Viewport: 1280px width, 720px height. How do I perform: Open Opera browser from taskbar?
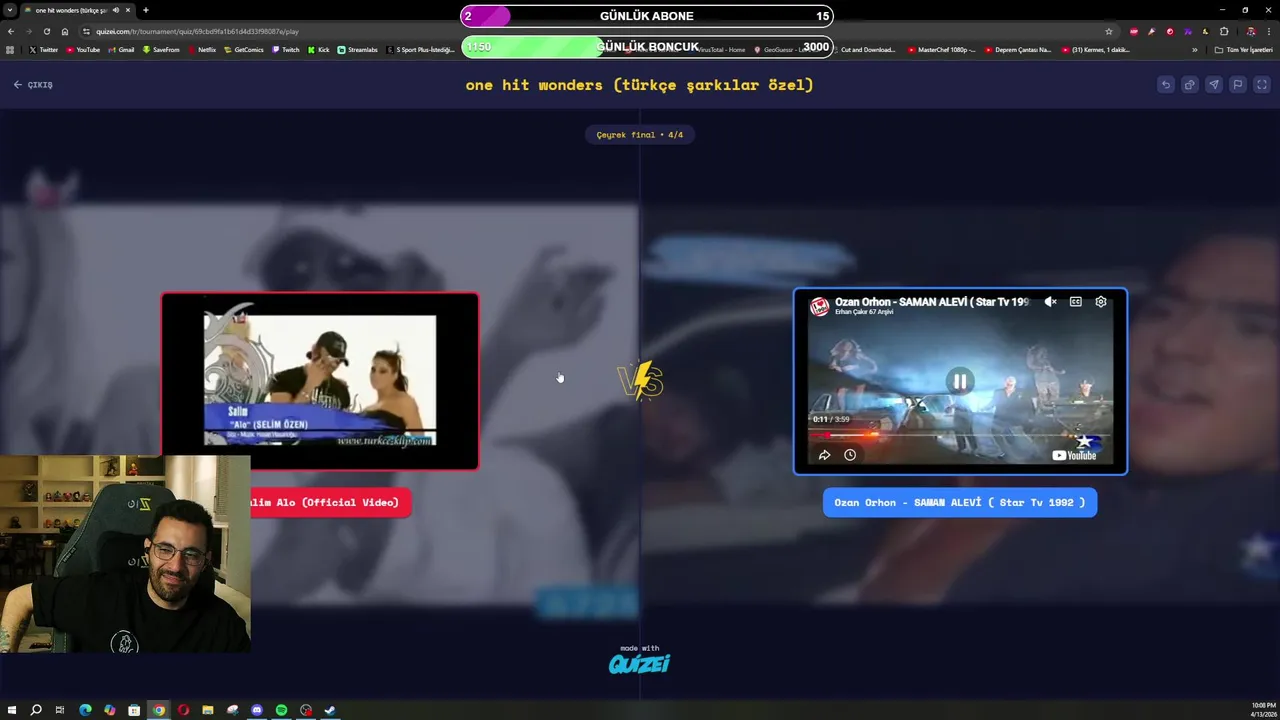[183, 710]
